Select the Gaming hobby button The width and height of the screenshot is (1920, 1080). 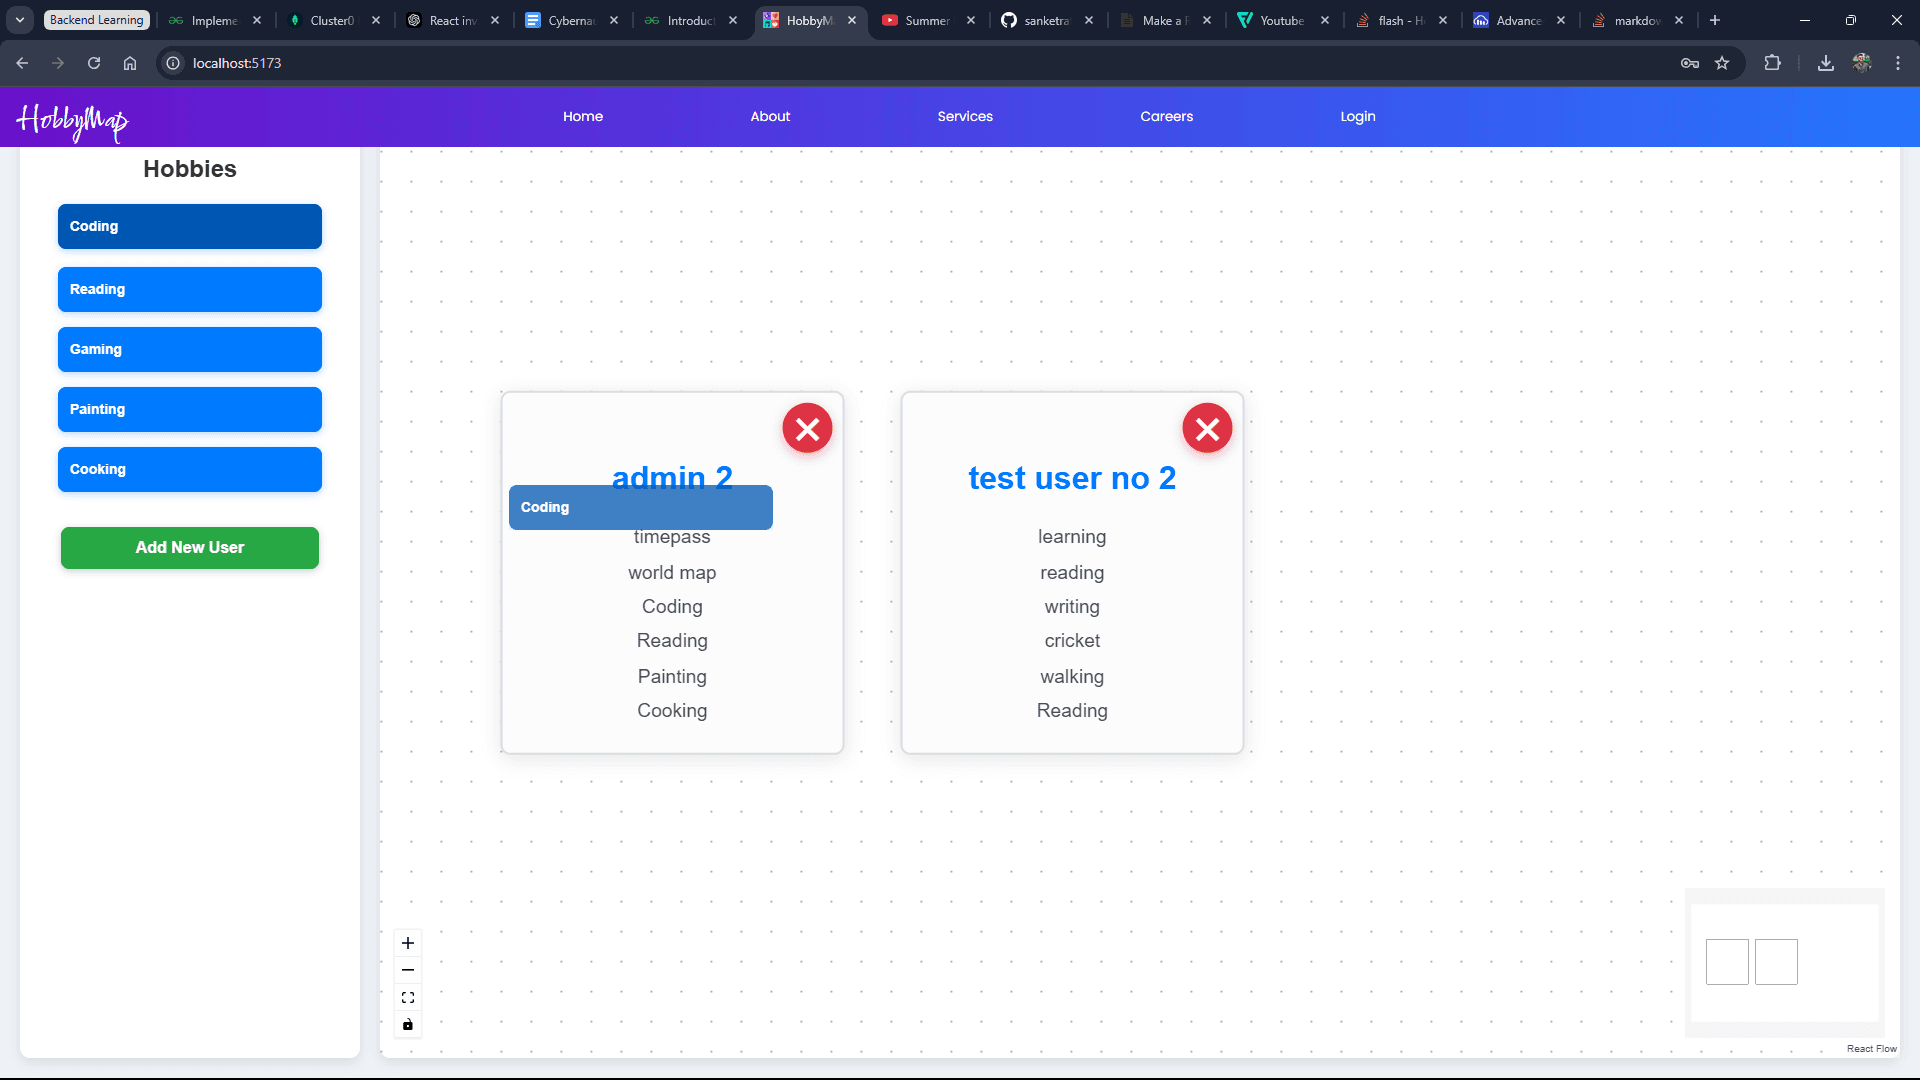[x=190, y=349]
